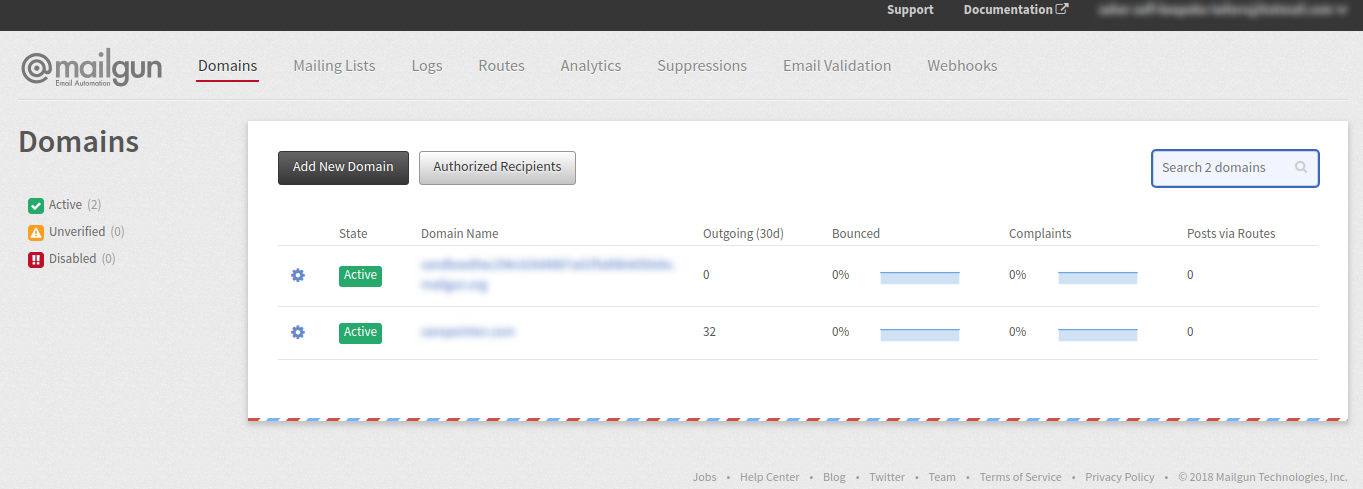1363x489 pixels.
Task: Open Terms of Service link
Action: 1020,477
